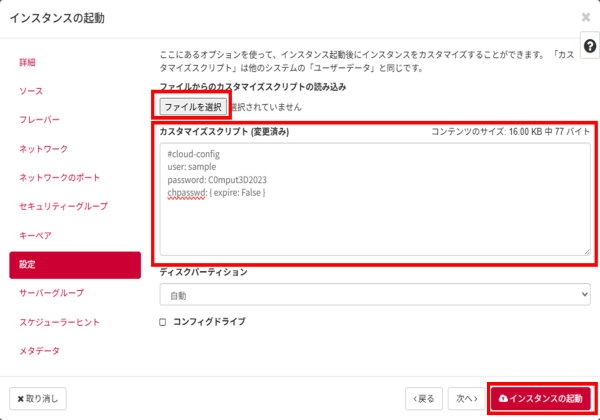Click the 戻る back button
600x420 pixels.
pyautogui.click(x=421, y=398)
